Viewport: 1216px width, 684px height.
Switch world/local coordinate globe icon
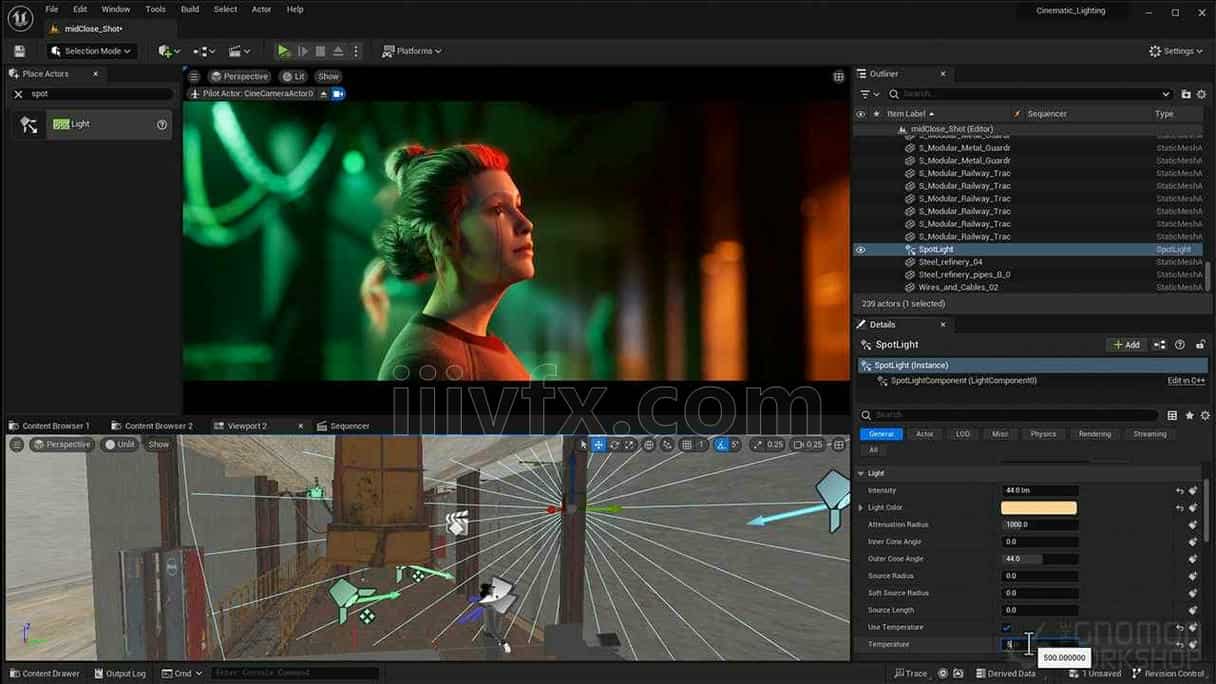pos(649,445)
